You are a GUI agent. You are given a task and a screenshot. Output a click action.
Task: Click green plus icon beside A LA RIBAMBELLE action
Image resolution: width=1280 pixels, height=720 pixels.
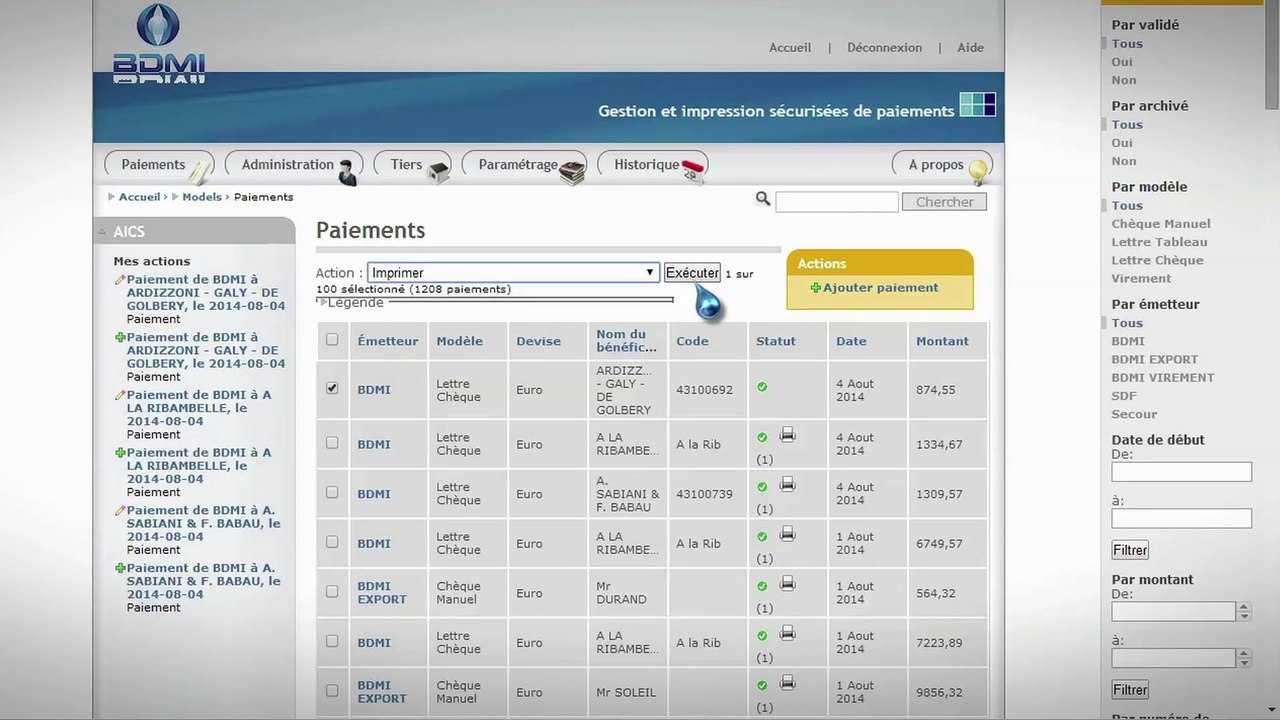pyautogui.click(x=120, y=453)
